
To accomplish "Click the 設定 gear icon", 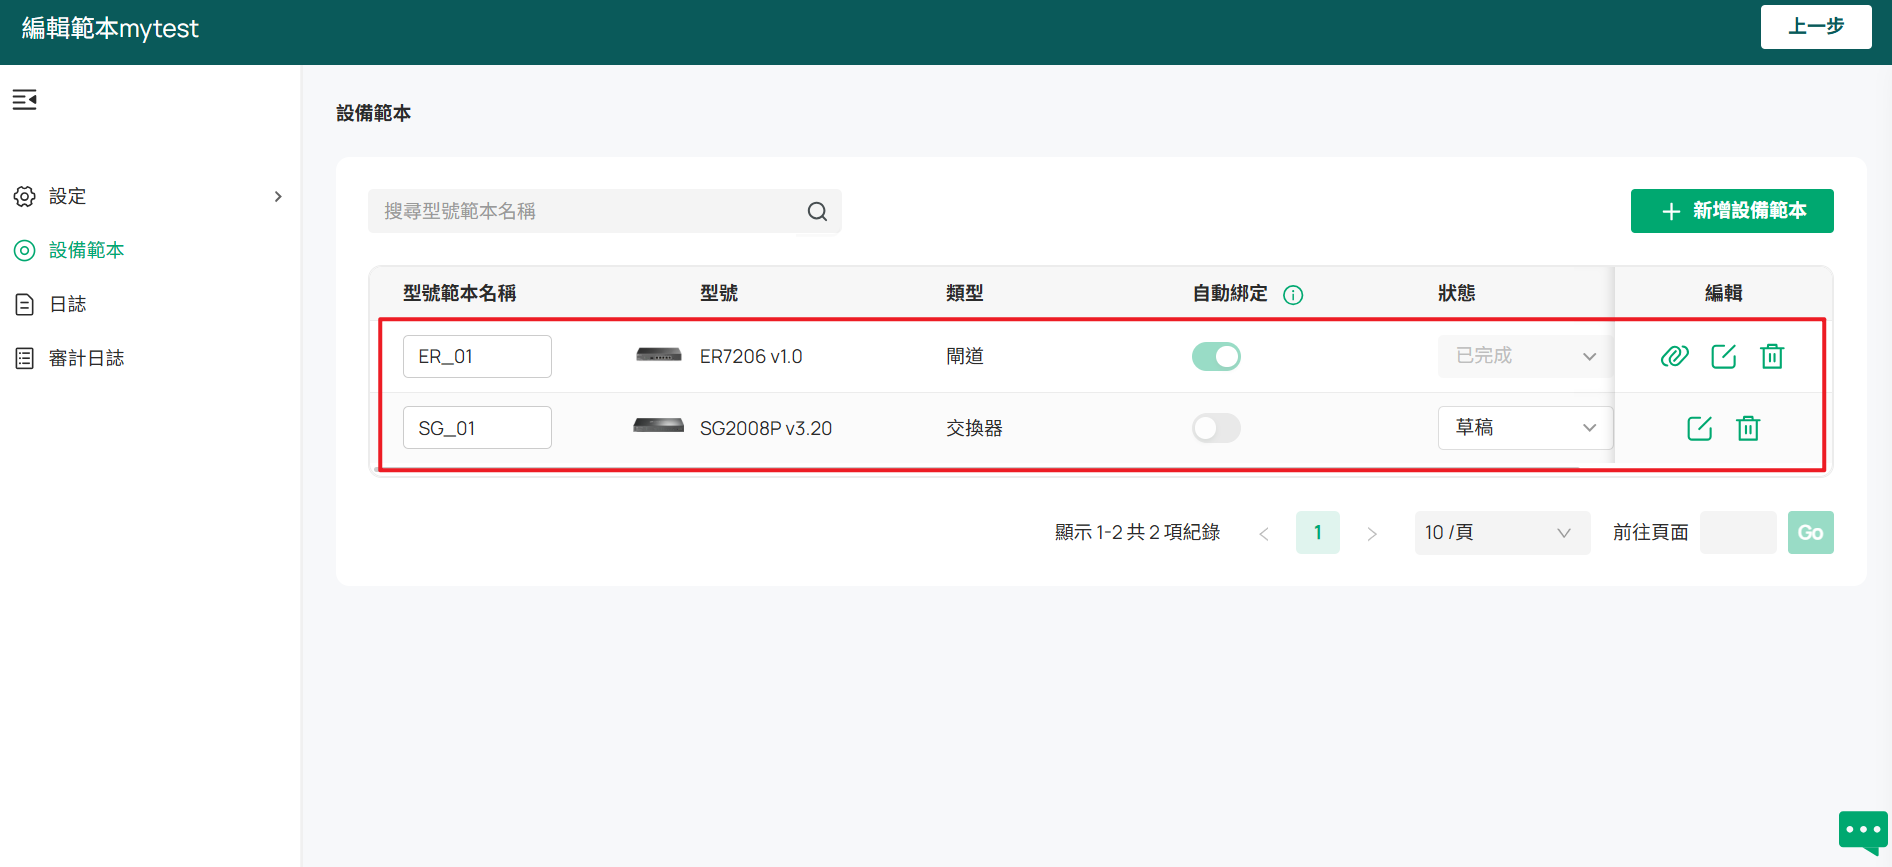I will pos(25,196).
